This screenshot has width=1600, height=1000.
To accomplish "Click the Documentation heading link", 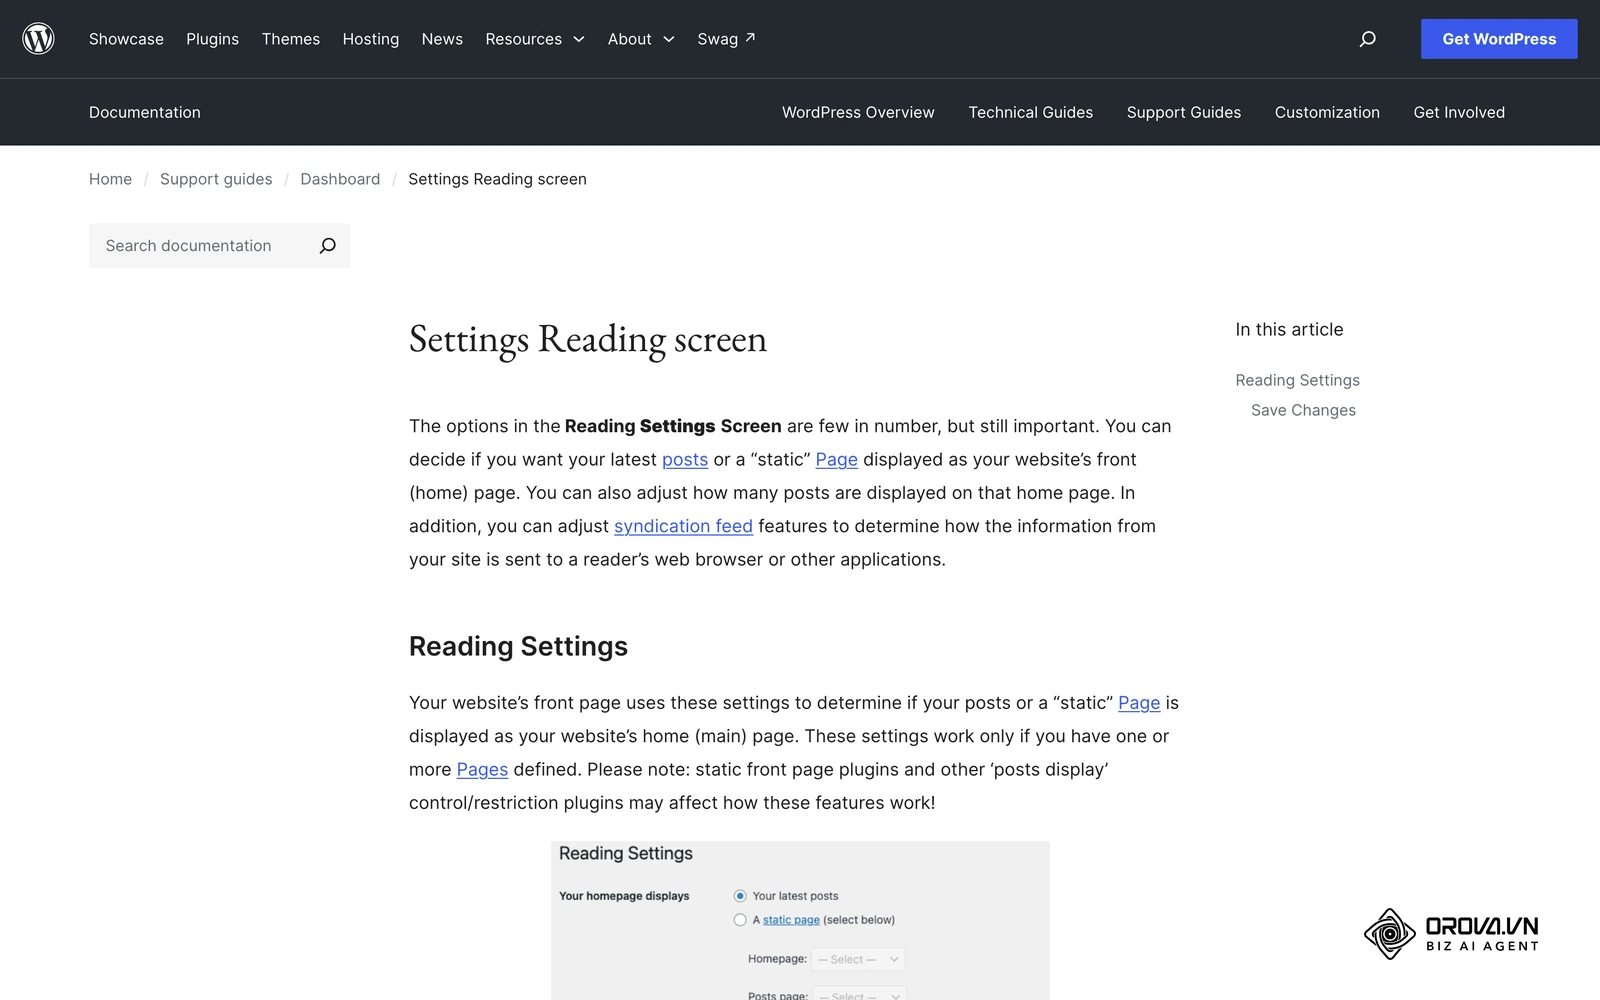I will [x=145, y=112].
